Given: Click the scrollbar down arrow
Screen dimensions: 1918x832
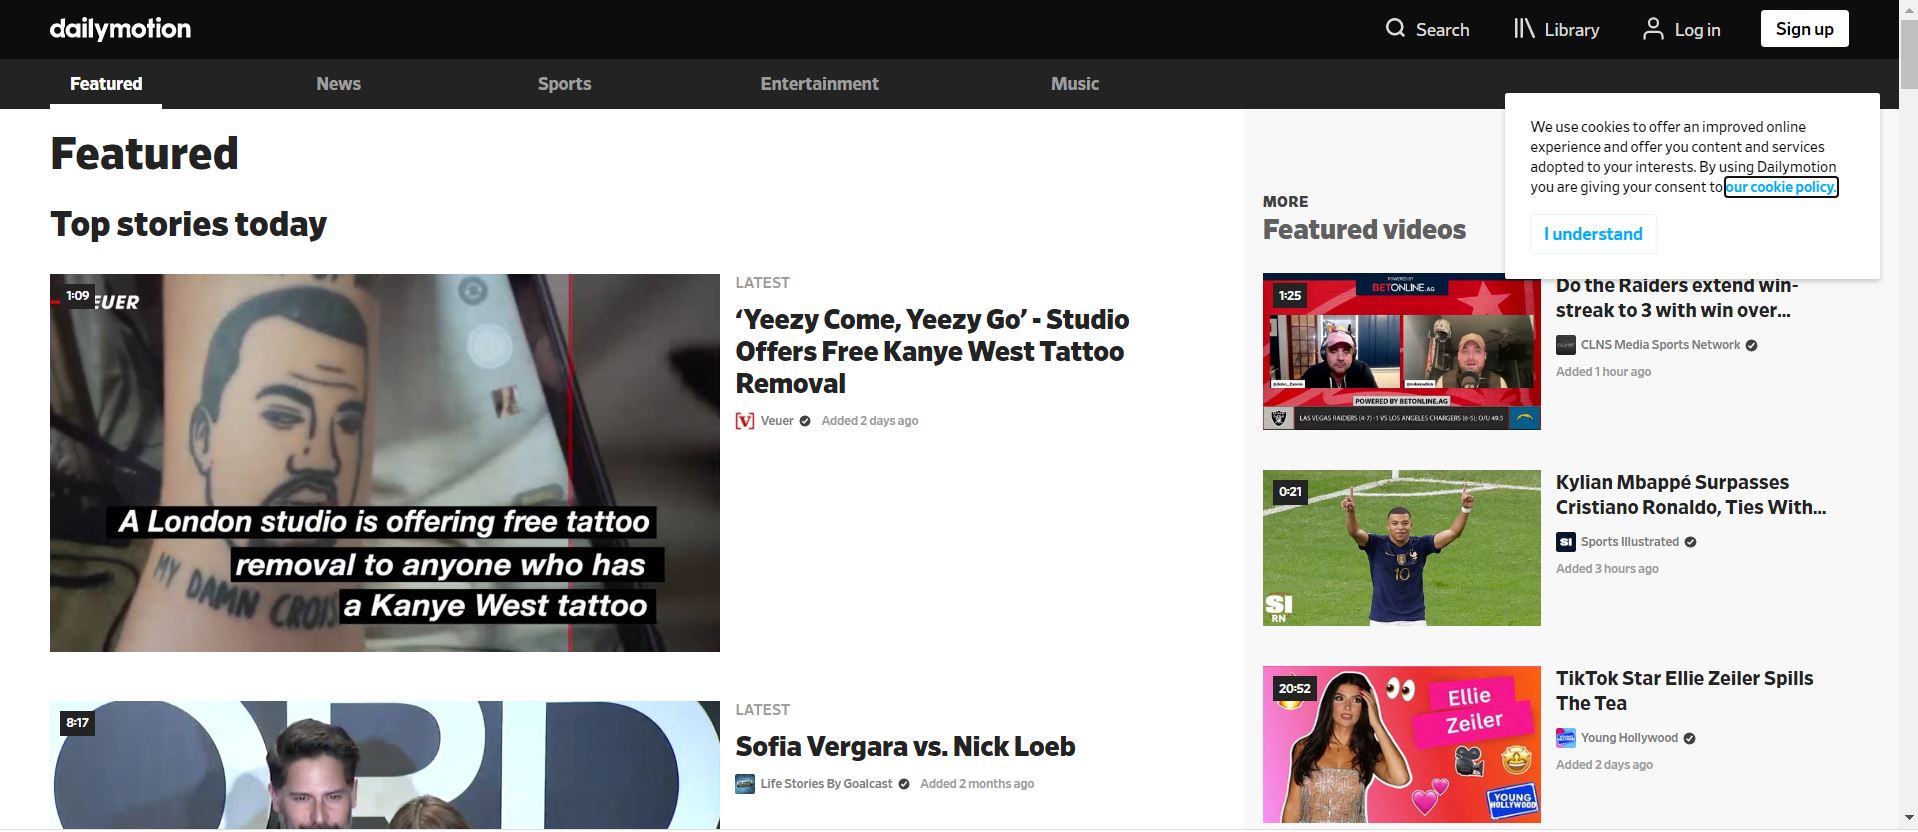Looking at the screenshot, I should tap(1908, 820).
